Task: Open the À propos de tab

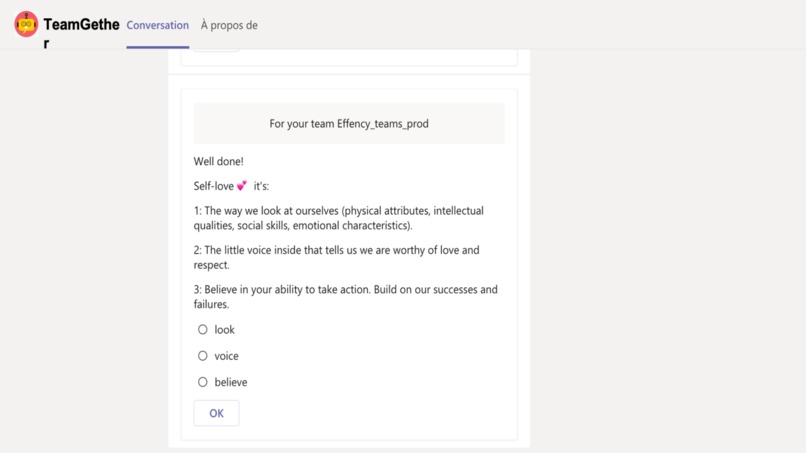Action: [x=229, y=25]
